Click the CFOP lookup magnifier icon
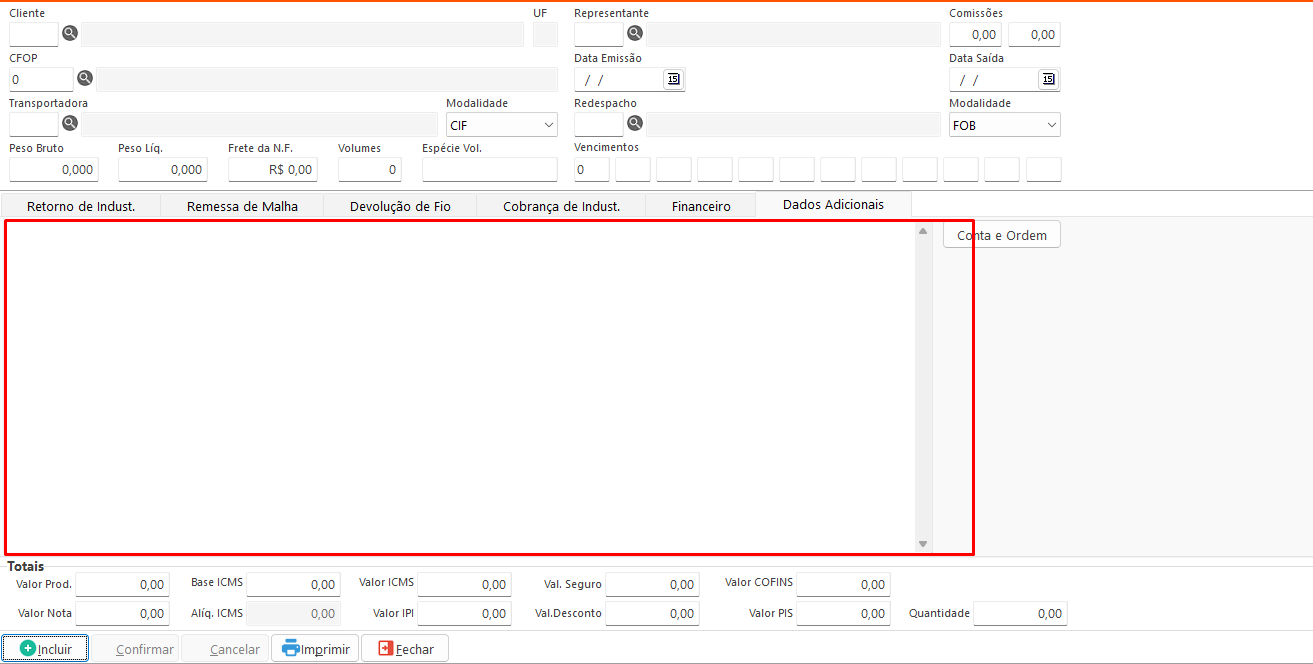1313x664 pixels. click(x=85, y=78)
